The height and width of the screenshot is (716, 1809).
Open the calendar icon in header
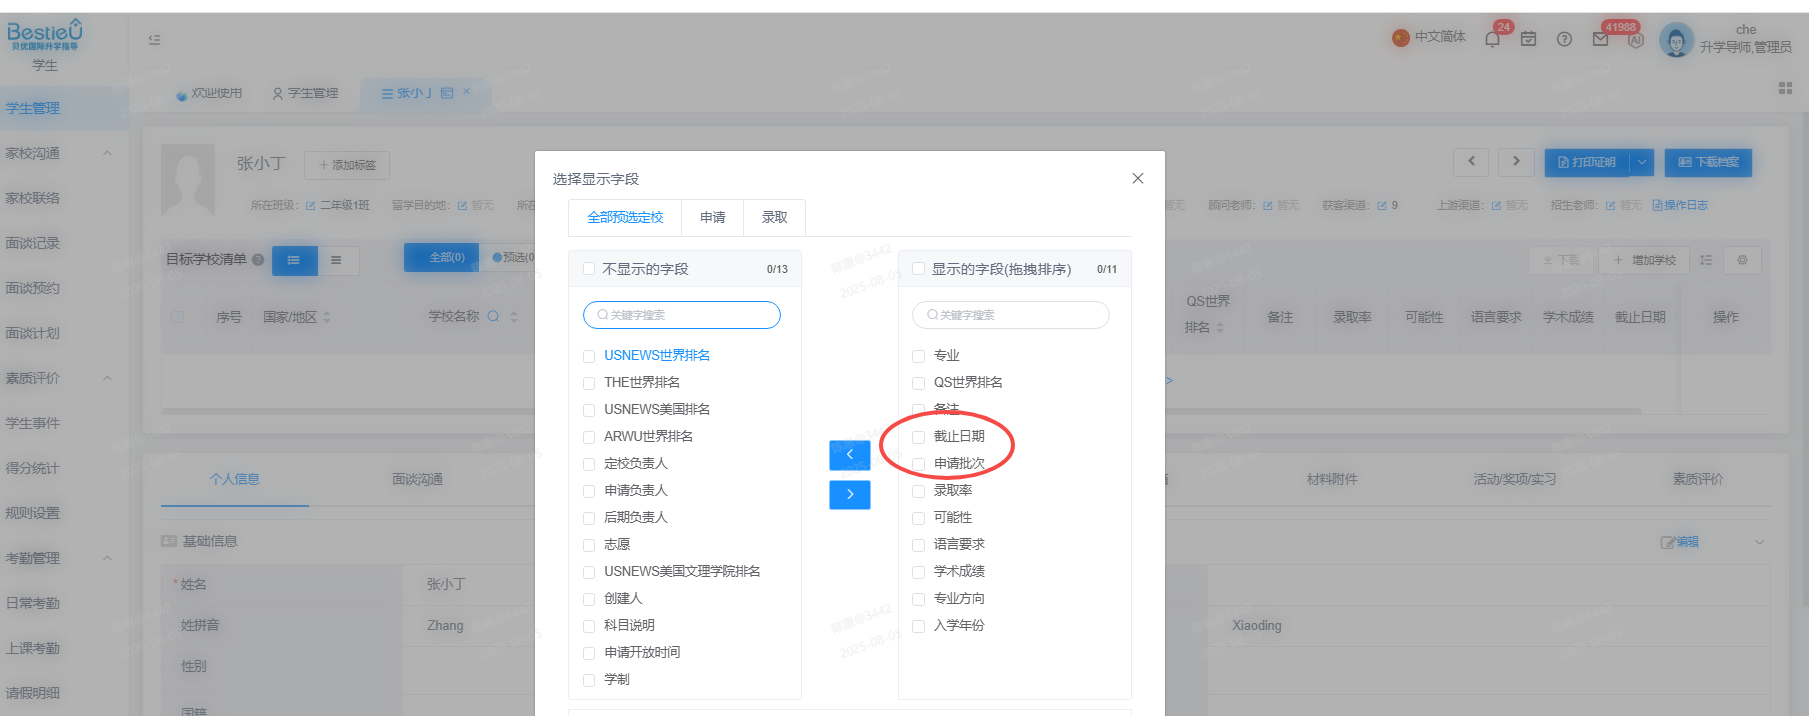[x=1528, y=40]
